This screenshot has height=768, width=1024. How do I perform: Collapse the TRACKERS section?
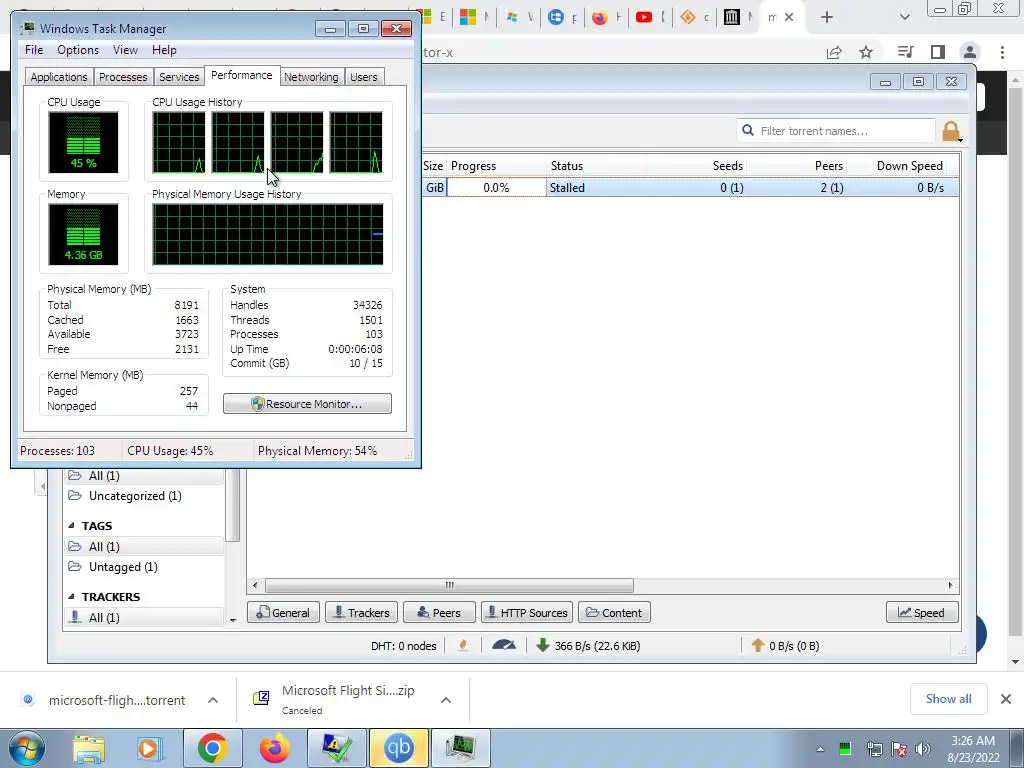point(72,597)
